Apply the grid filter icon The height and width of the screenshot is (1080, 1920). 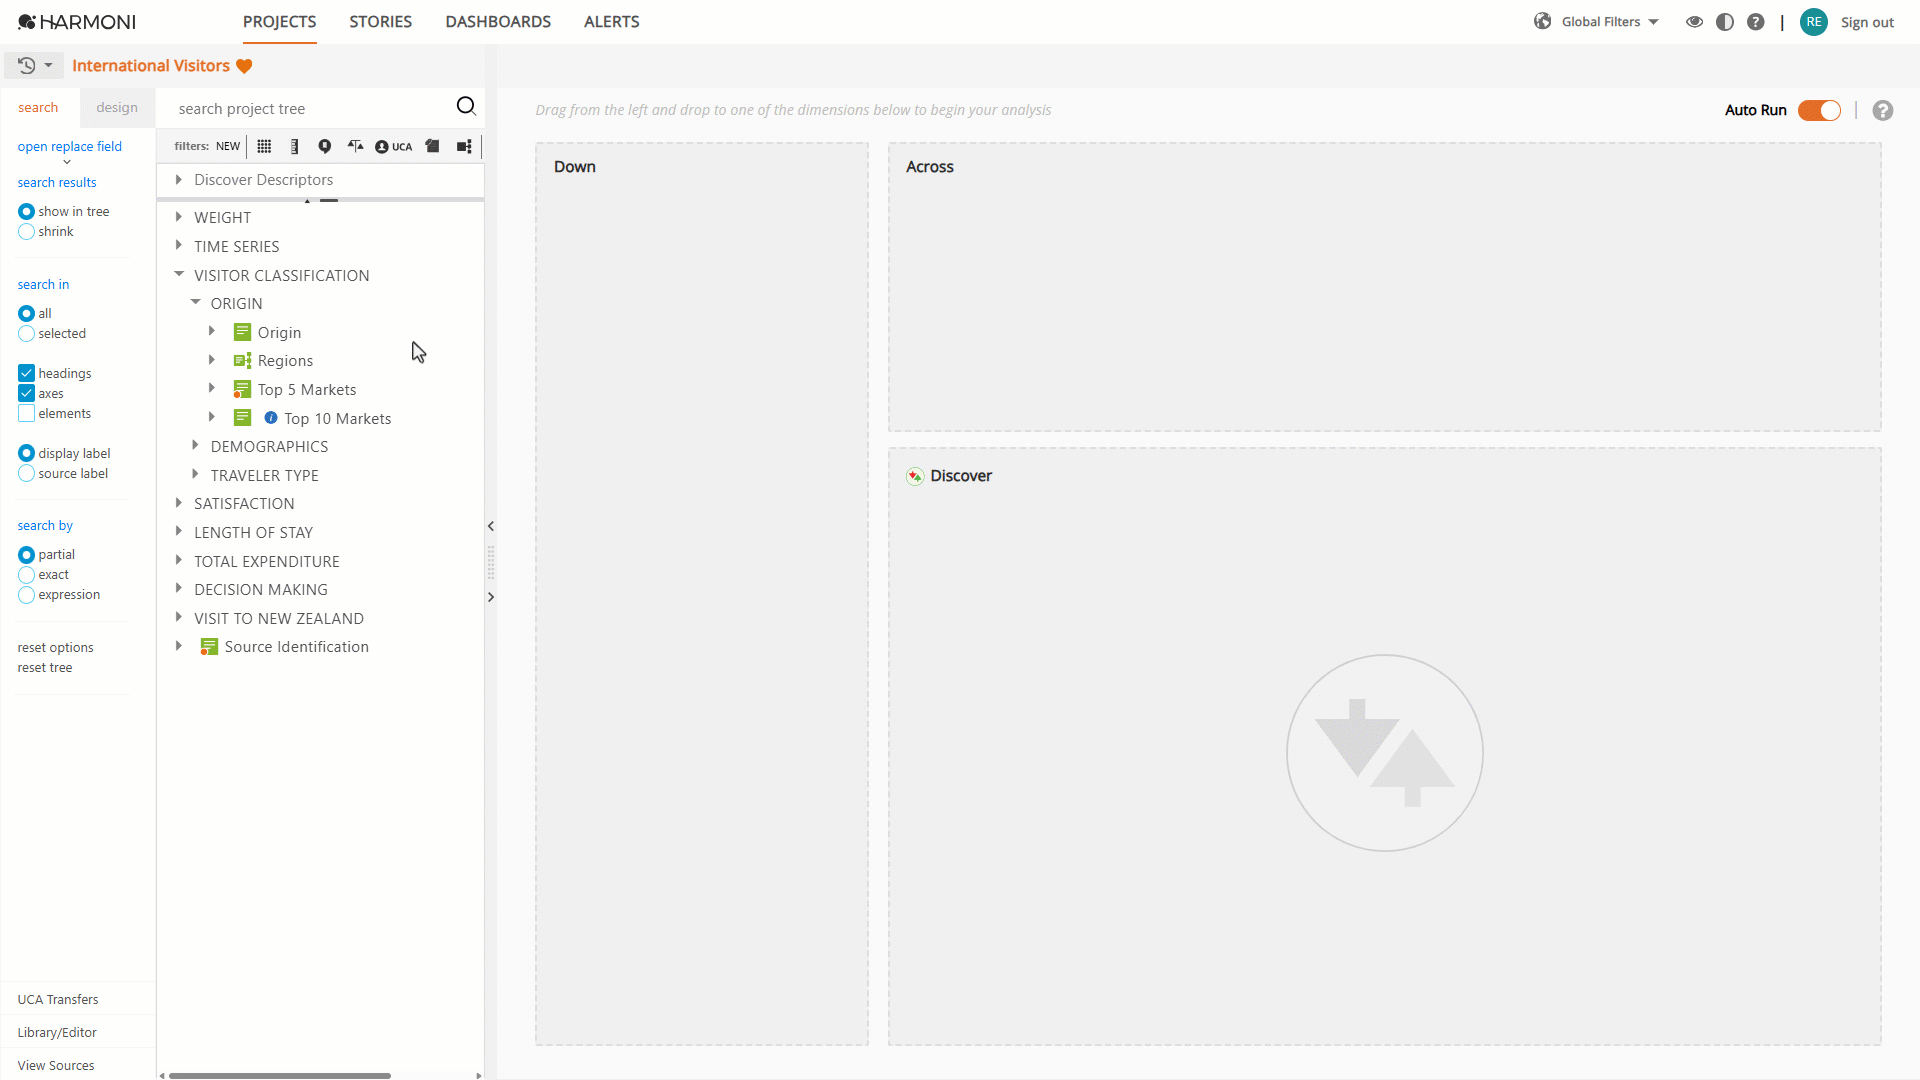tap(264, 146)
